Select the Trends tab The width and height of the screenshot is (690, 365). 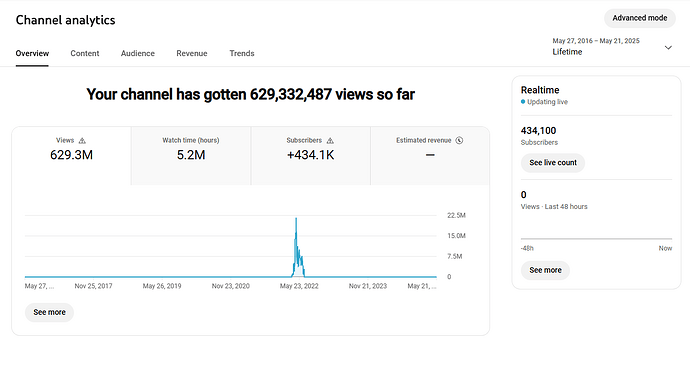(242, 53)
